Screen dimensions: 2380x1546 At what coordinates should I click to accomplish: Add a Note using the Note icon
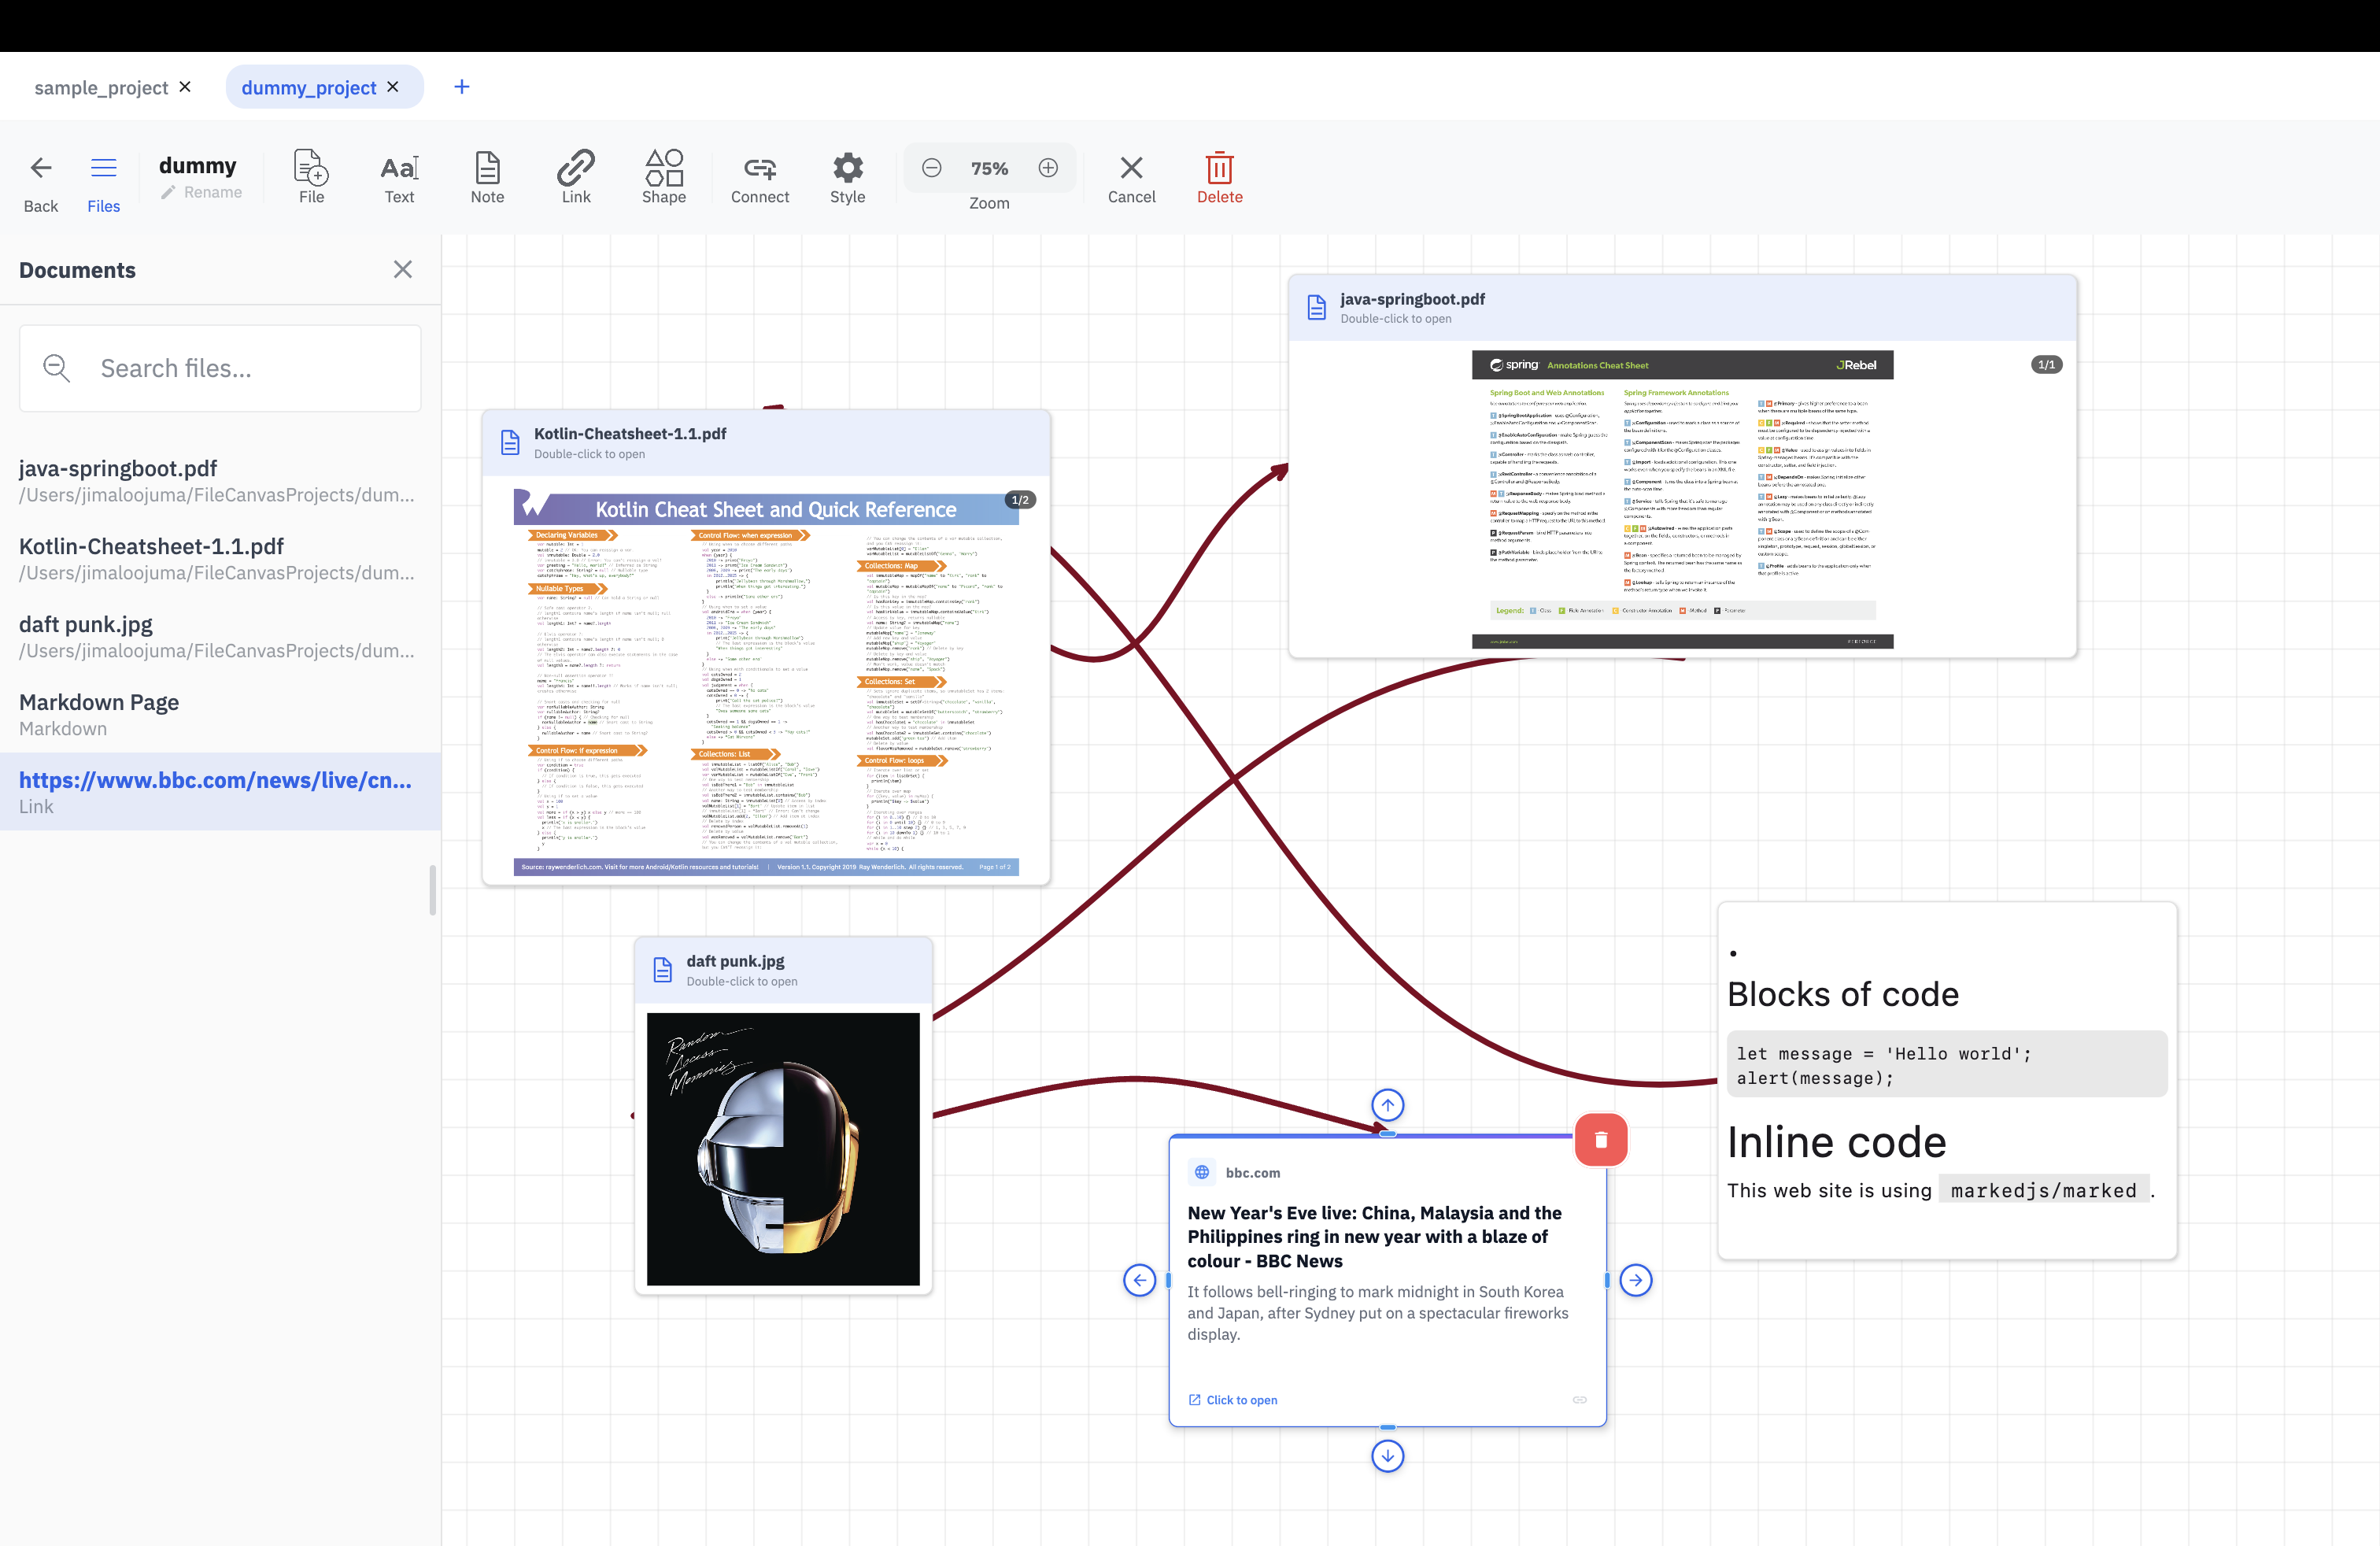tap(487, 178)
